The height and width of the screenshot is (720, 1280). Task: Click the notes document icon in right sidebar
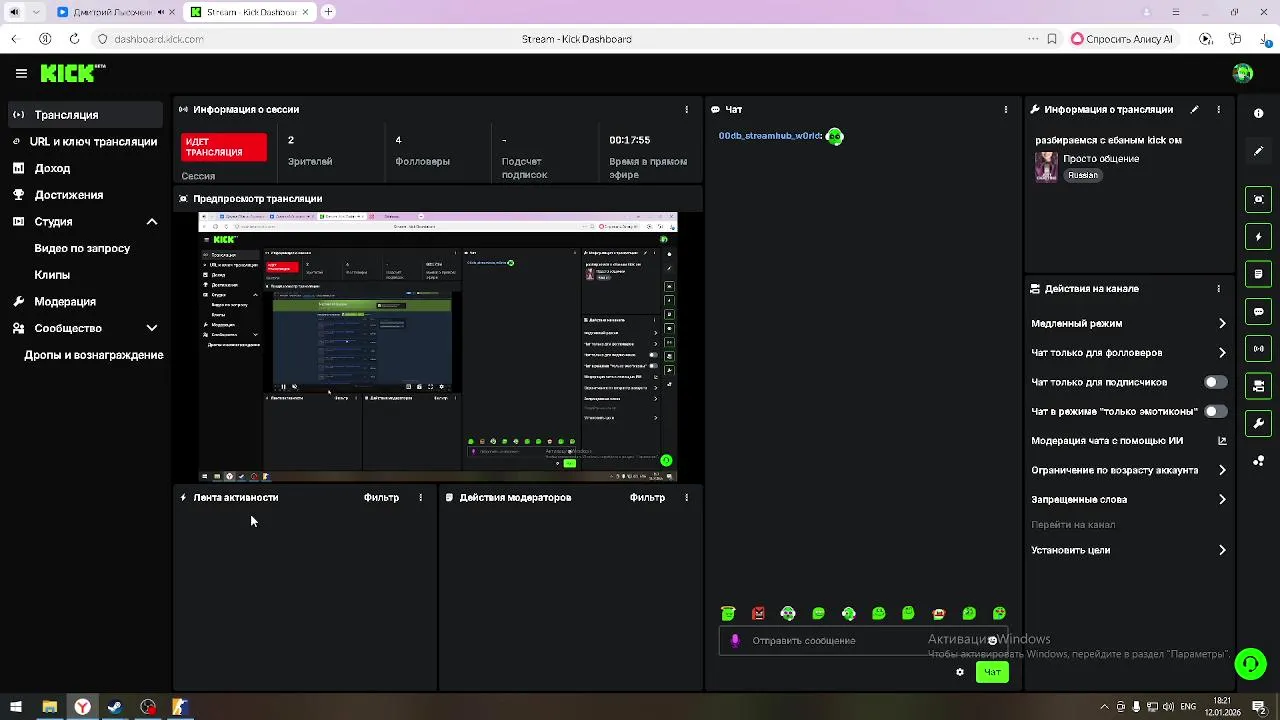(1259, 274)
